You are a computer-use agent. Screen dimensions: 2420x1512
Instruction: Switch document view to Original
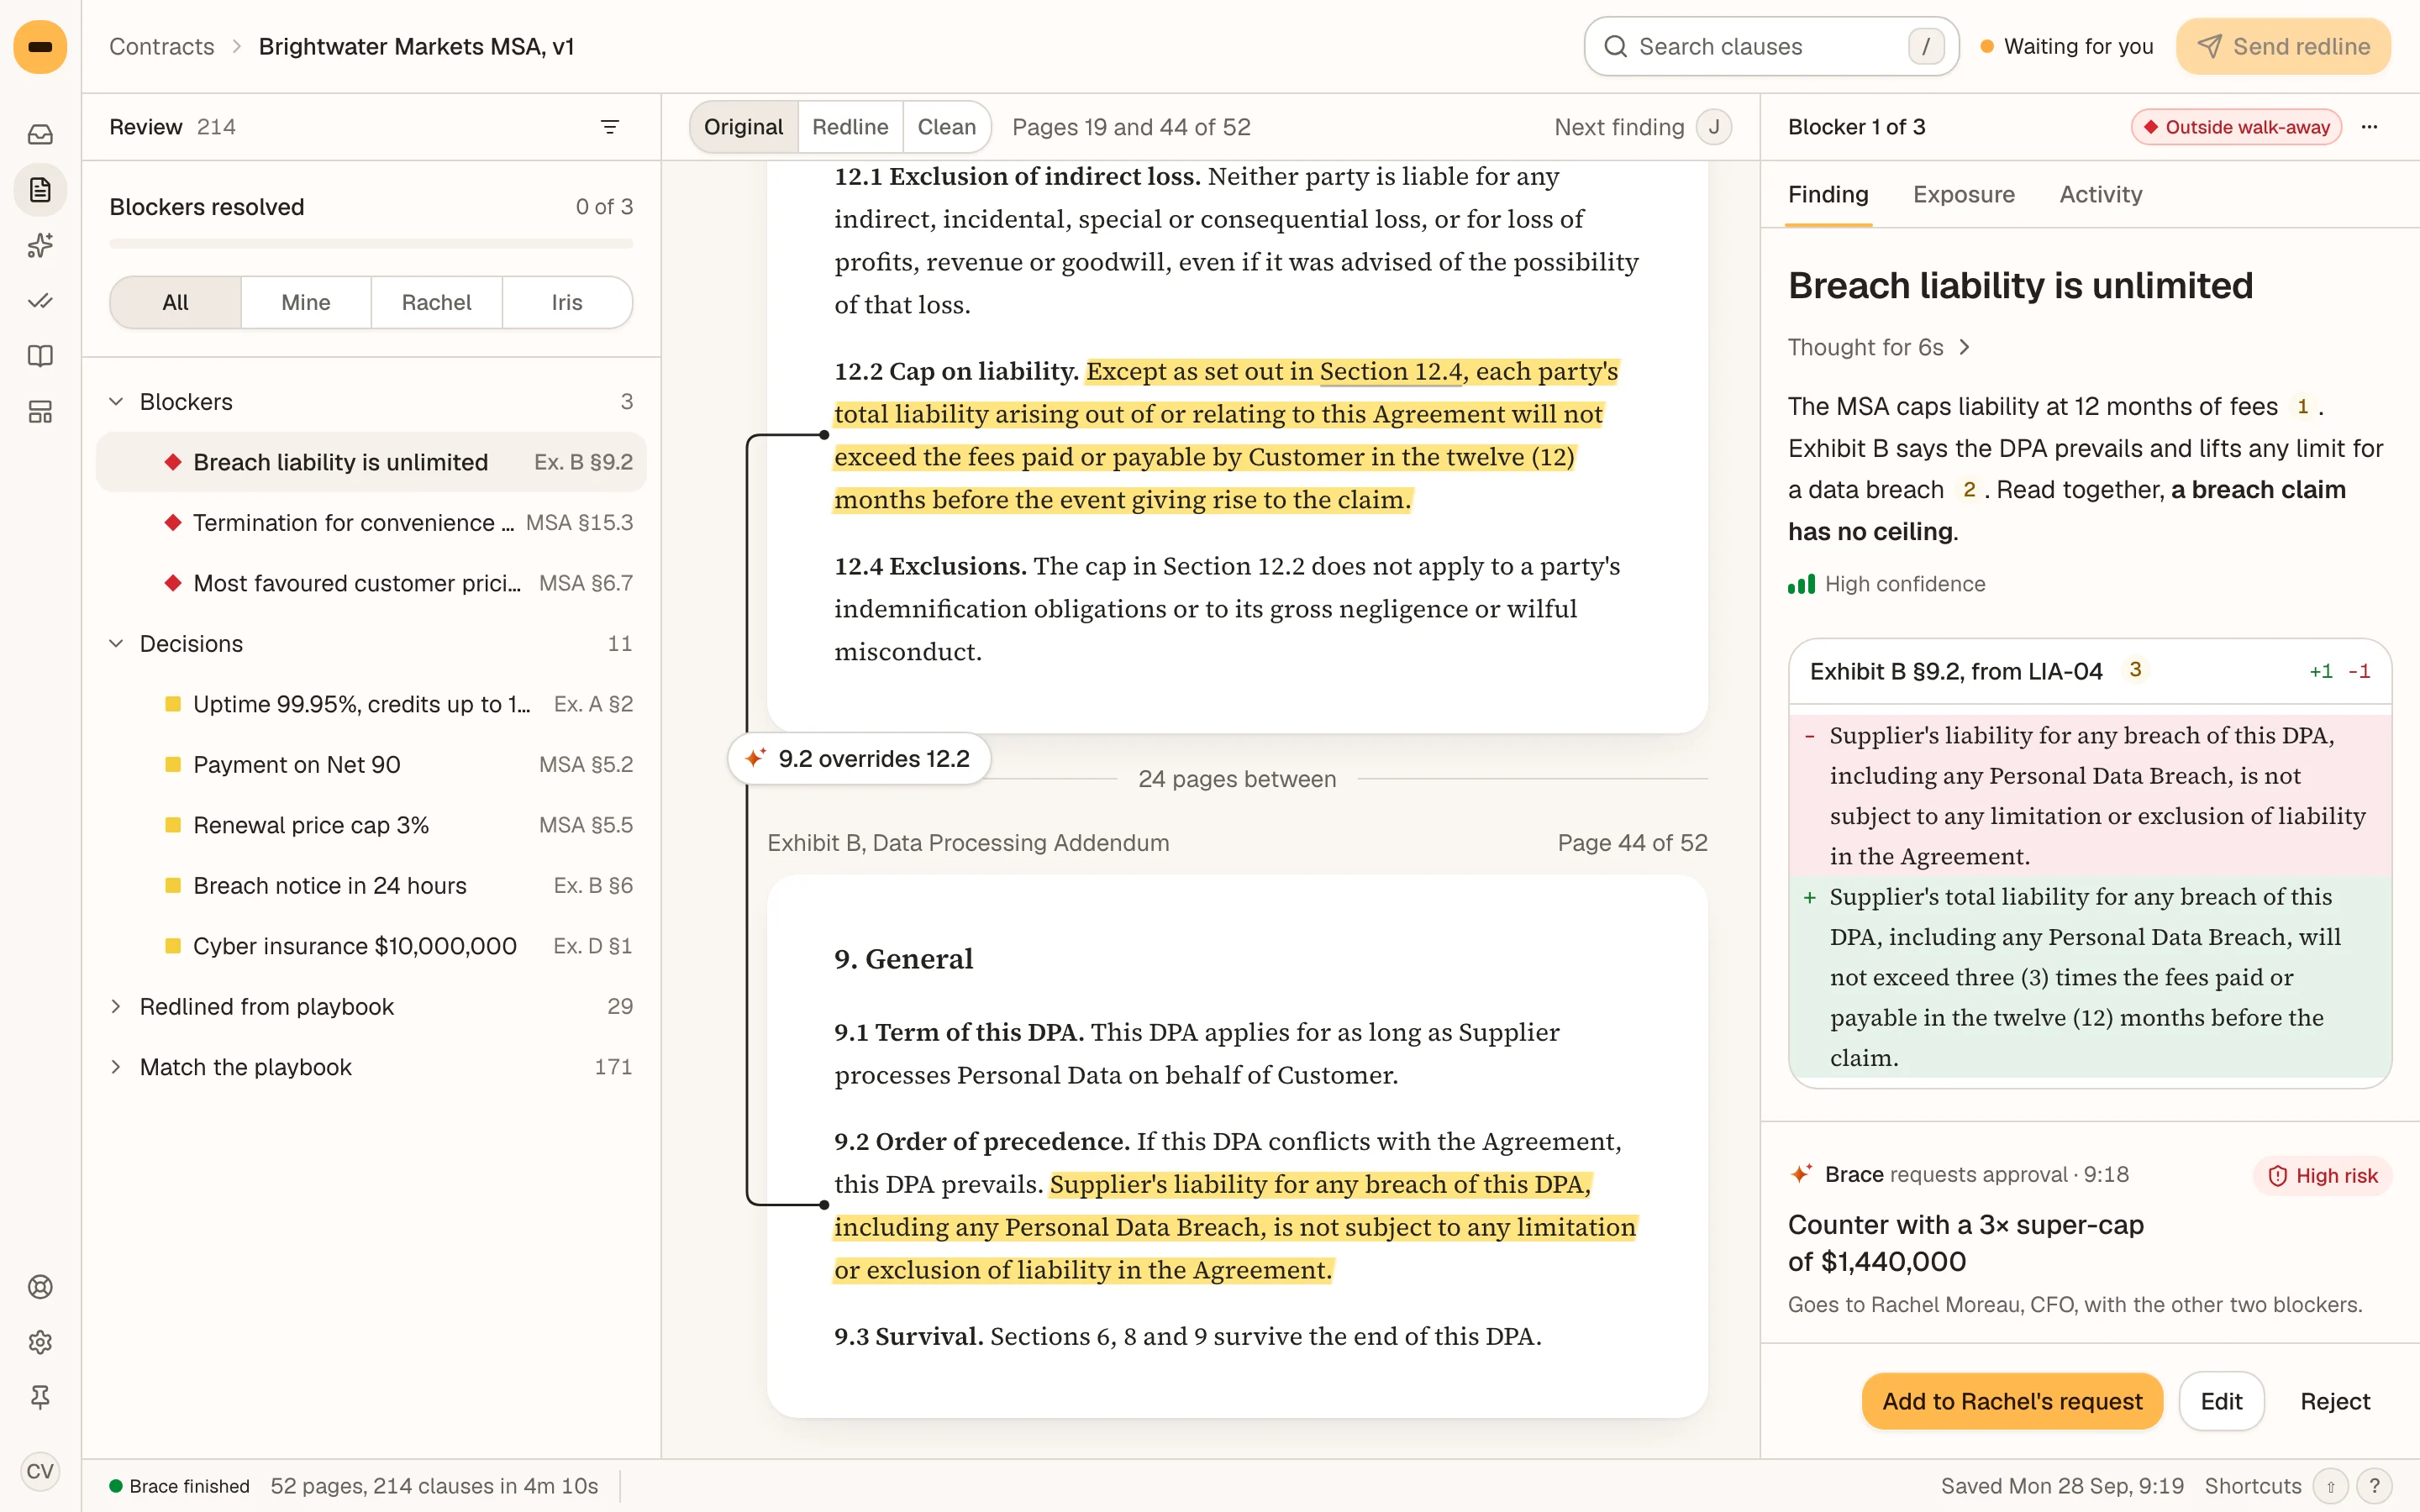(x=743, y=127)
